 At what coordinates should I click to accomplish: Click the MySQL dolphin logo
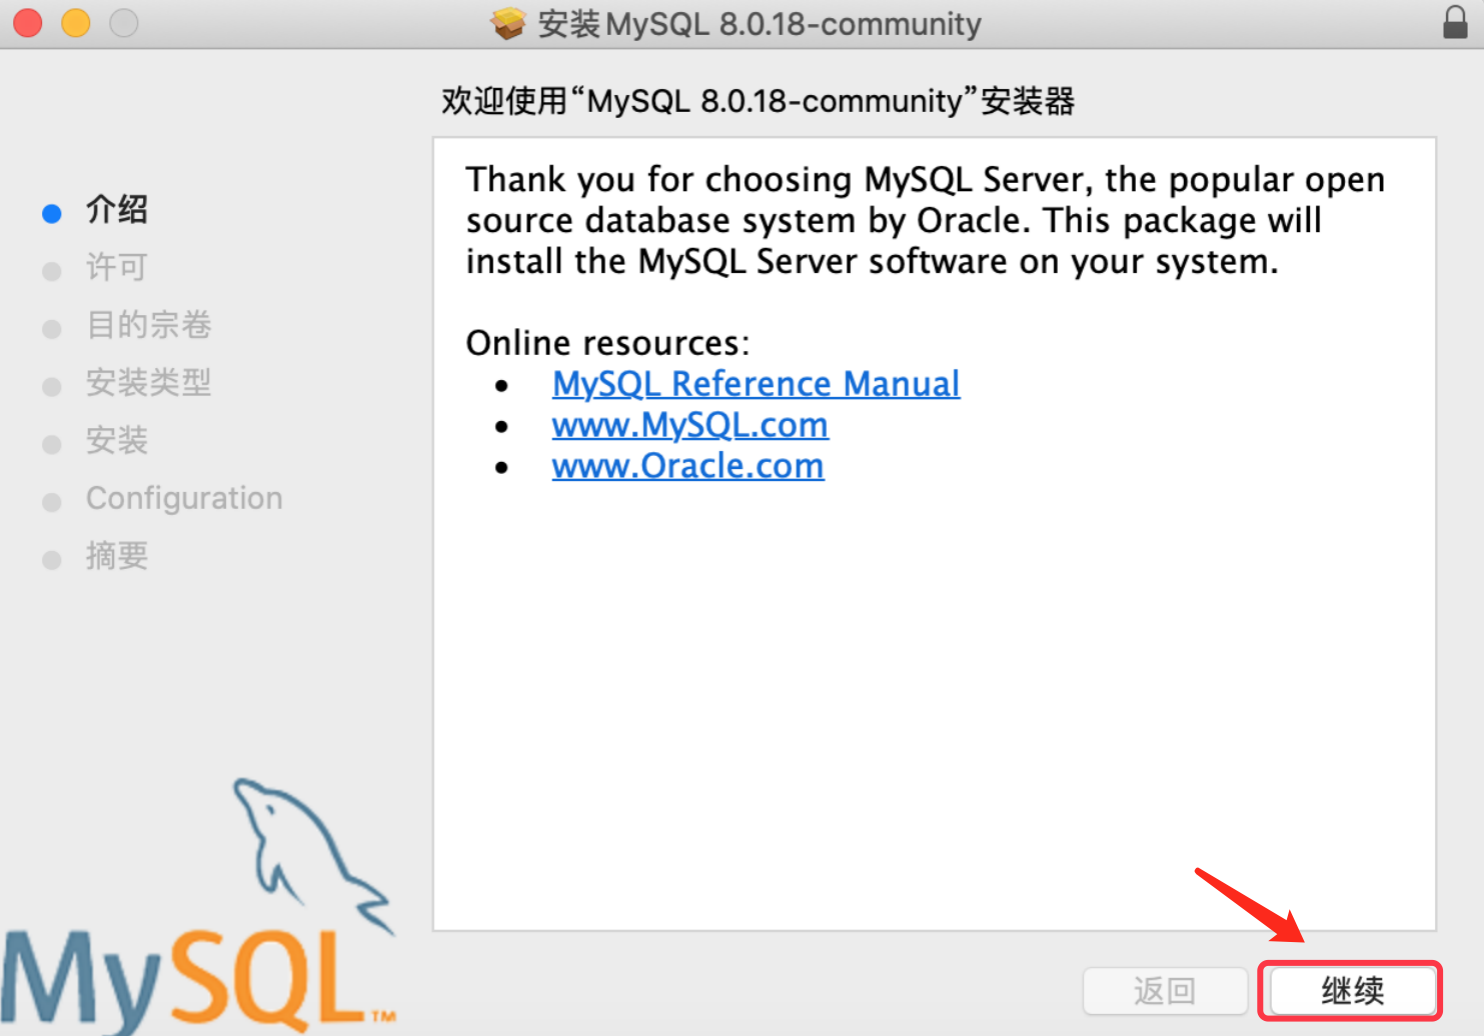(198, 906)
